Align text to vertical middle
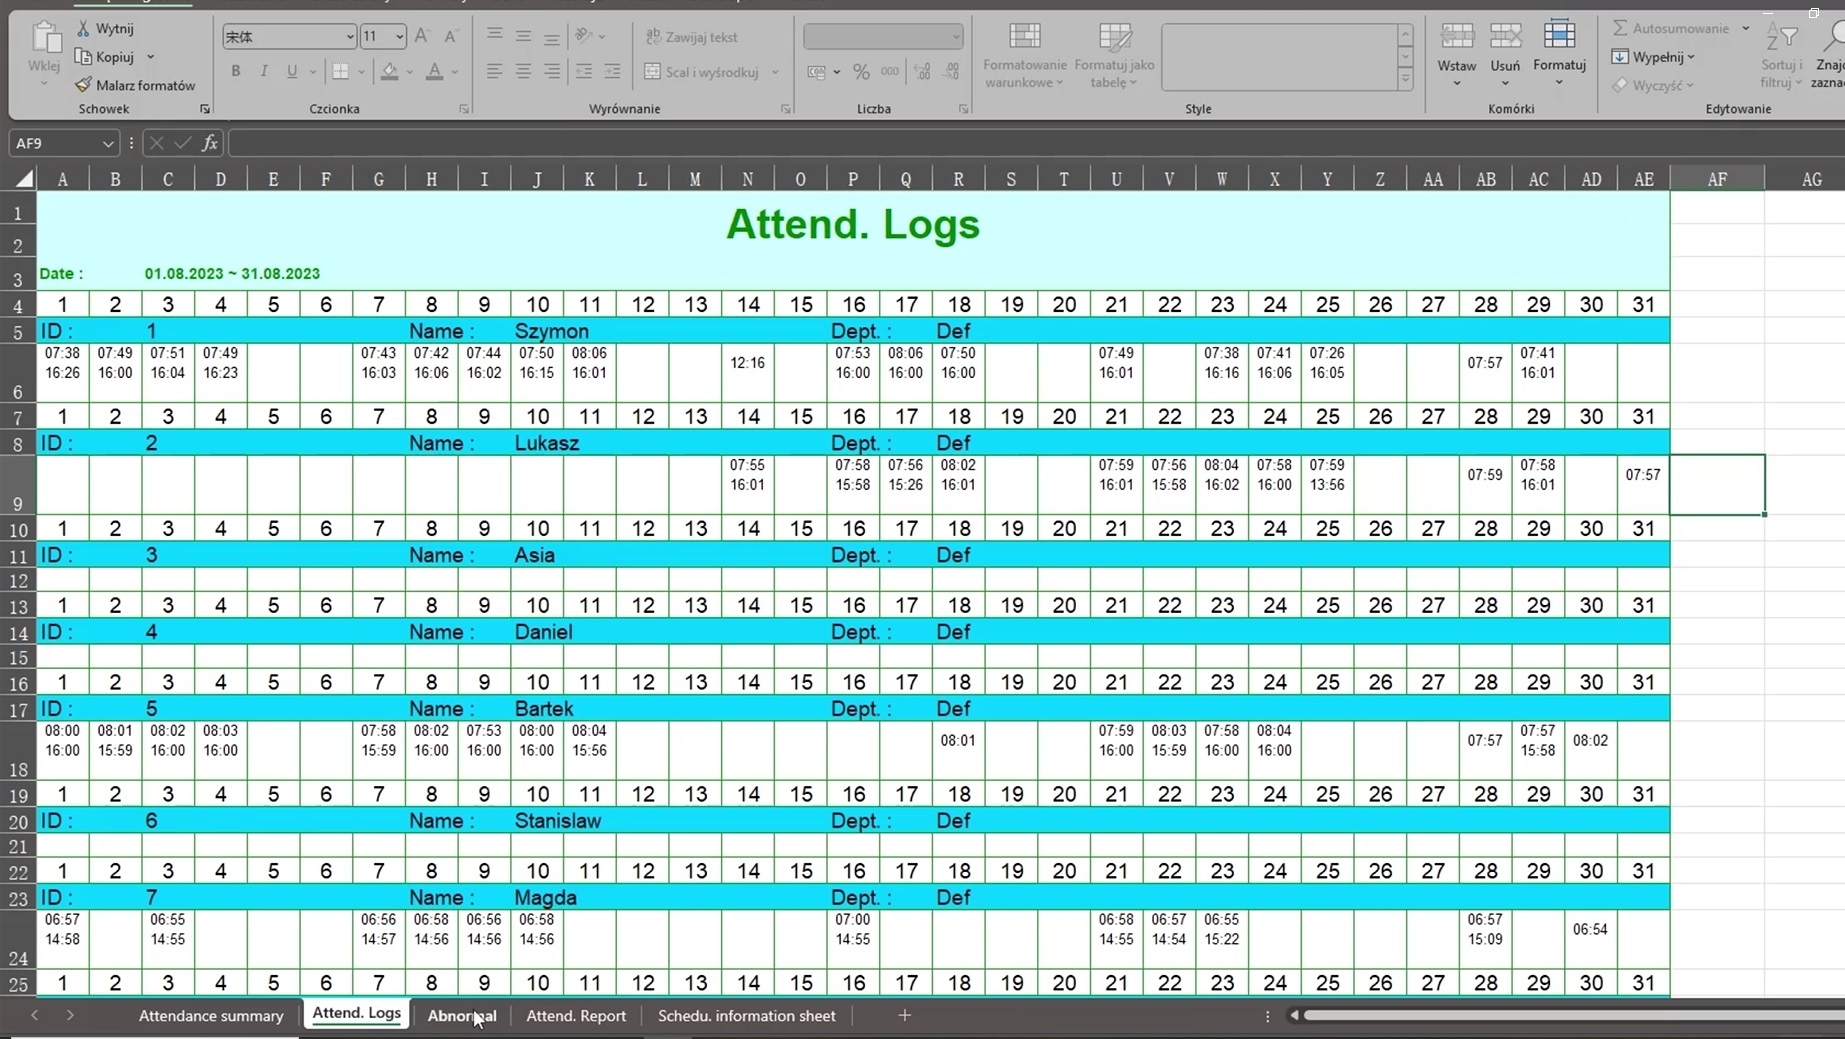 (x=523, y=36)
